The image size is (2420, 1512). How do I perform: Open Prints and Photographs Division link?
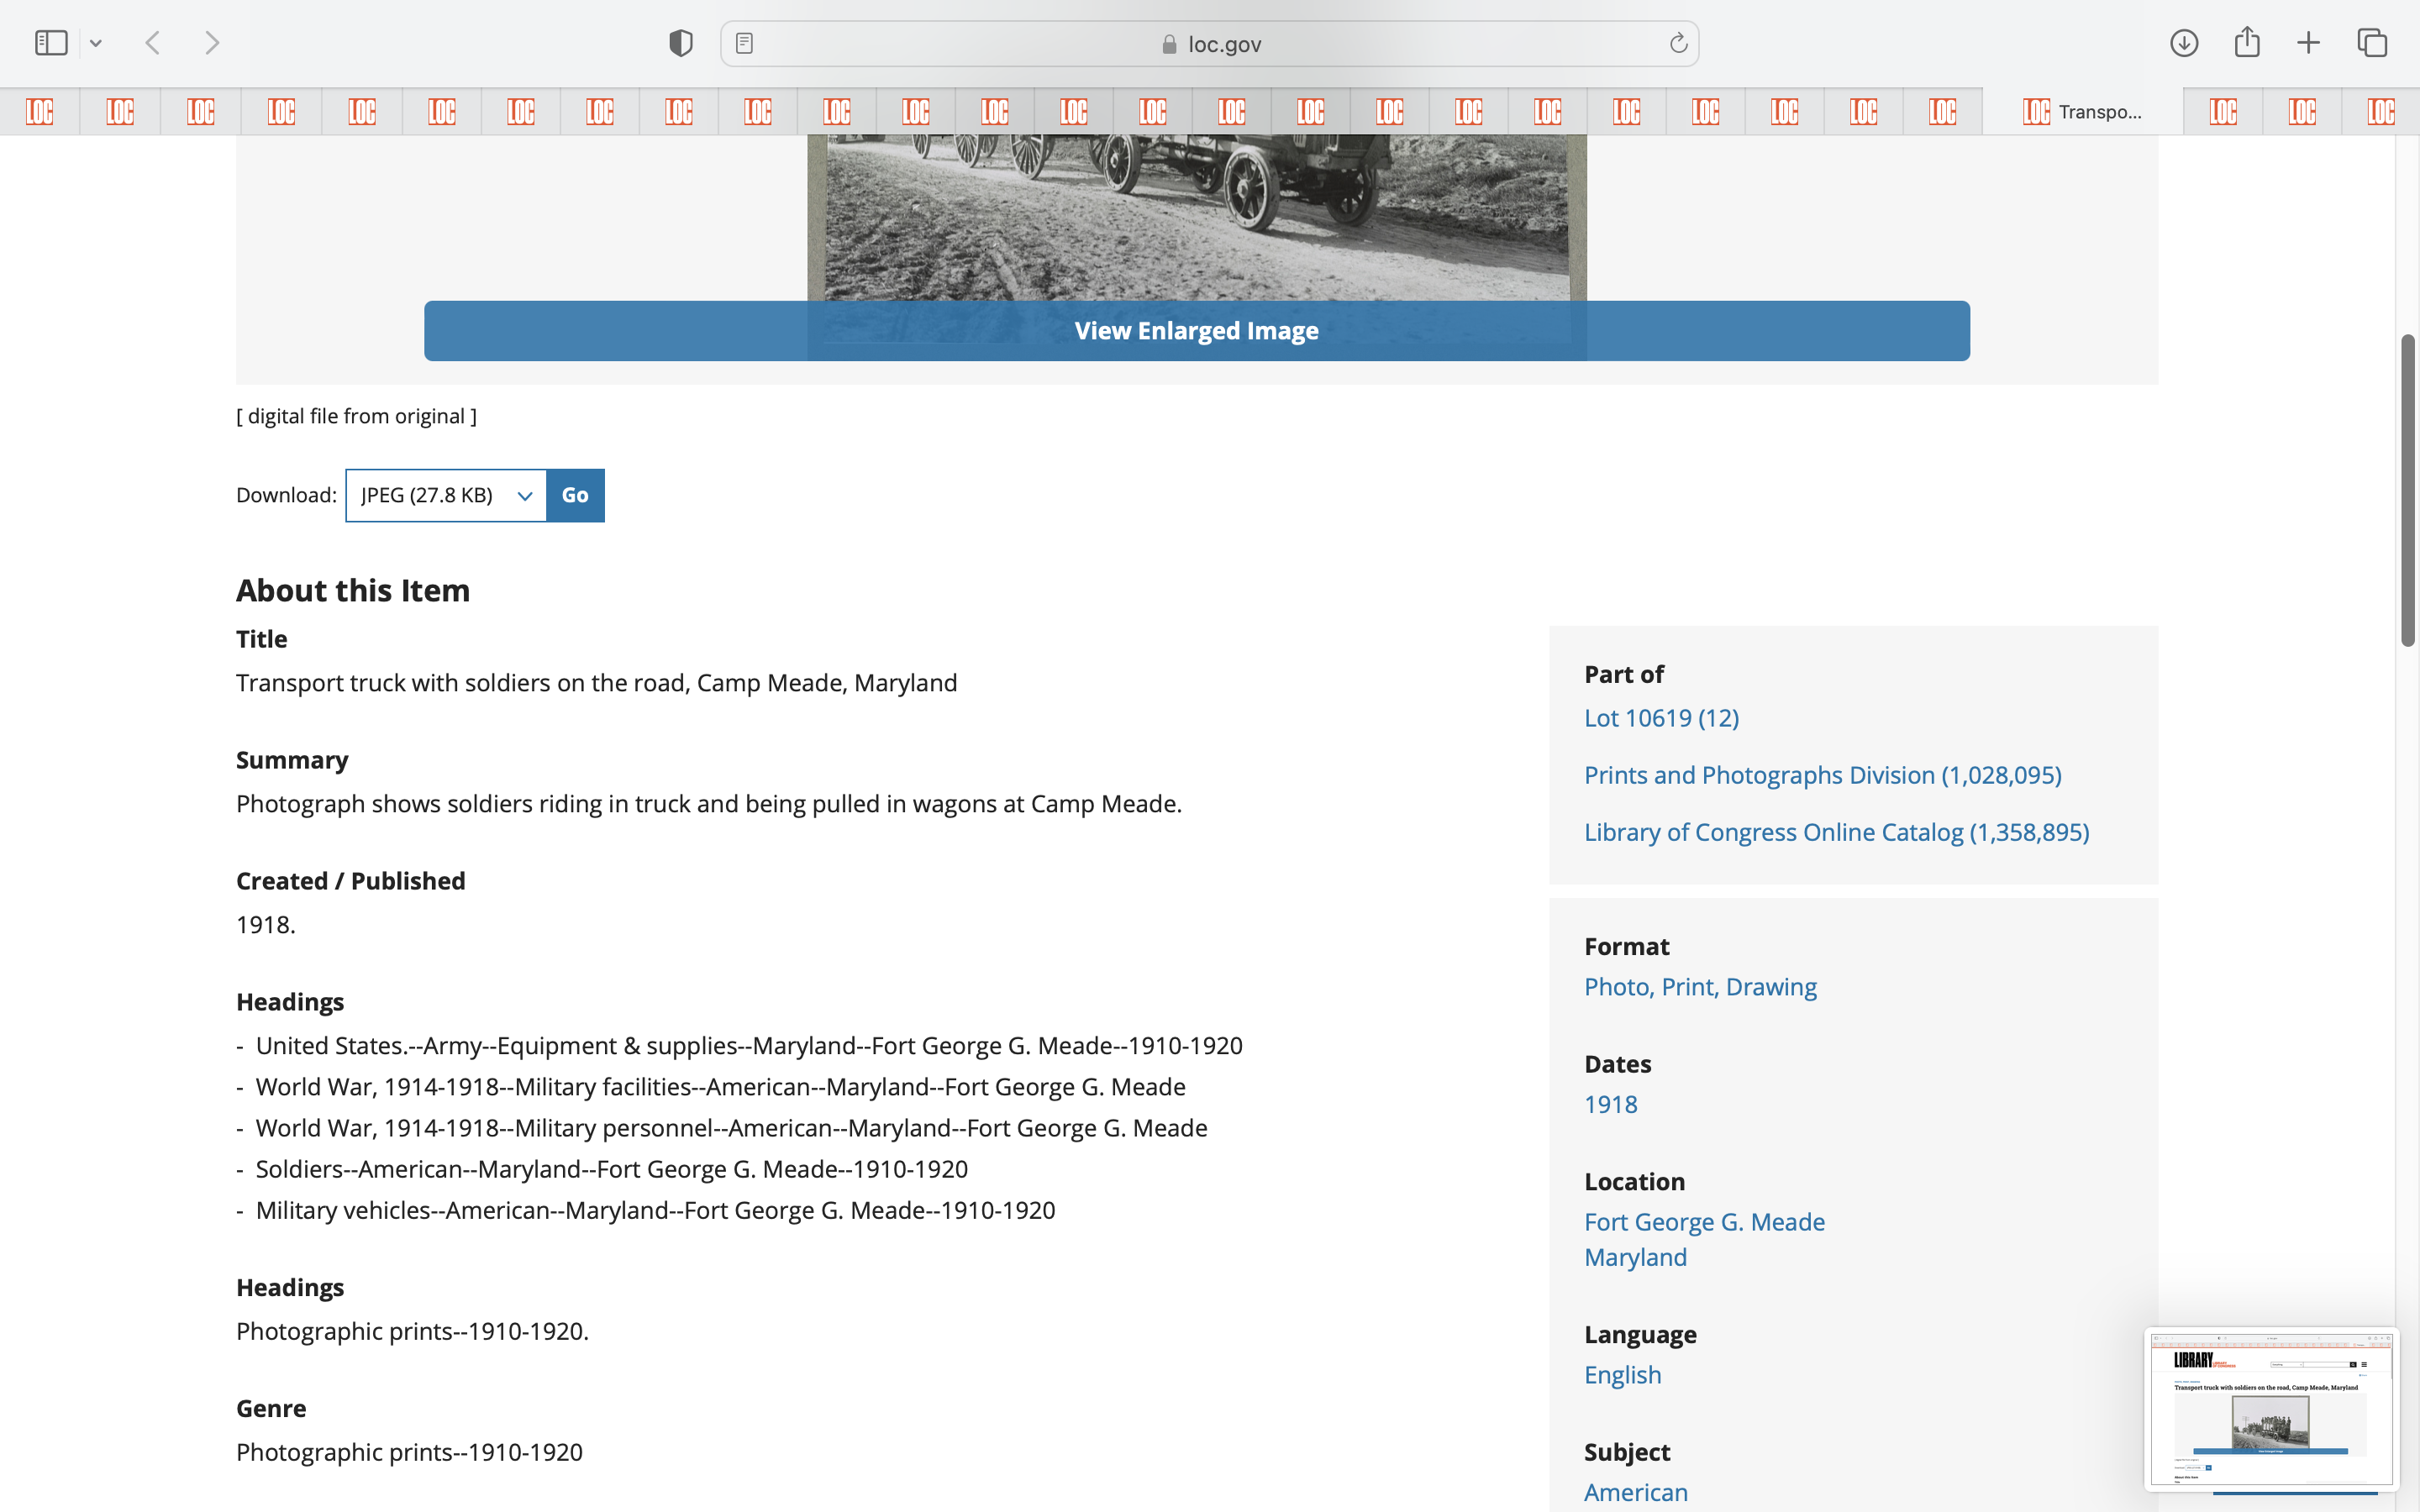[1822, 775]
